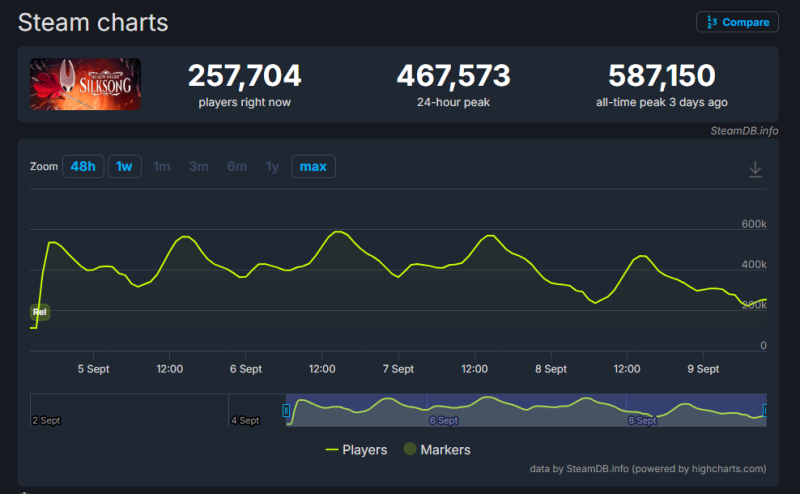Pick the 6m zoom option
800x494 pixels.
coord(236,166)
